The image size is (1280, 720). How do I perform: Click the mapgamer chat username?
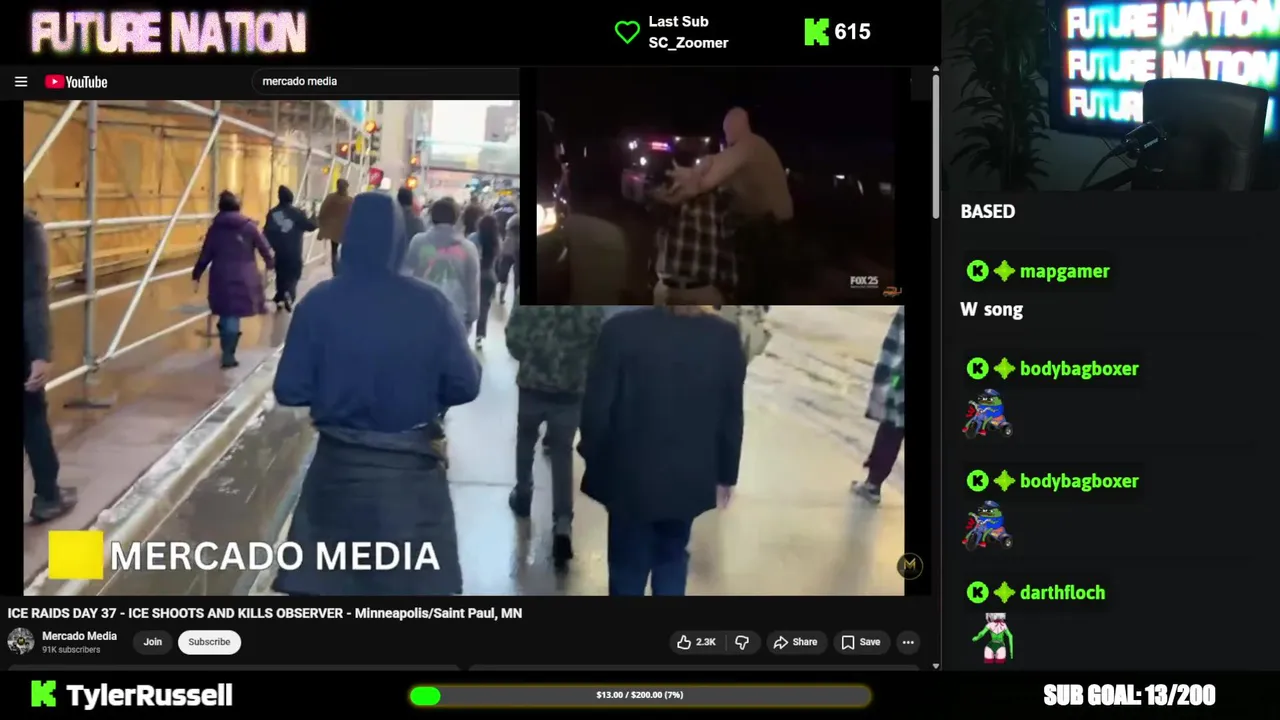coord(1064,271)
